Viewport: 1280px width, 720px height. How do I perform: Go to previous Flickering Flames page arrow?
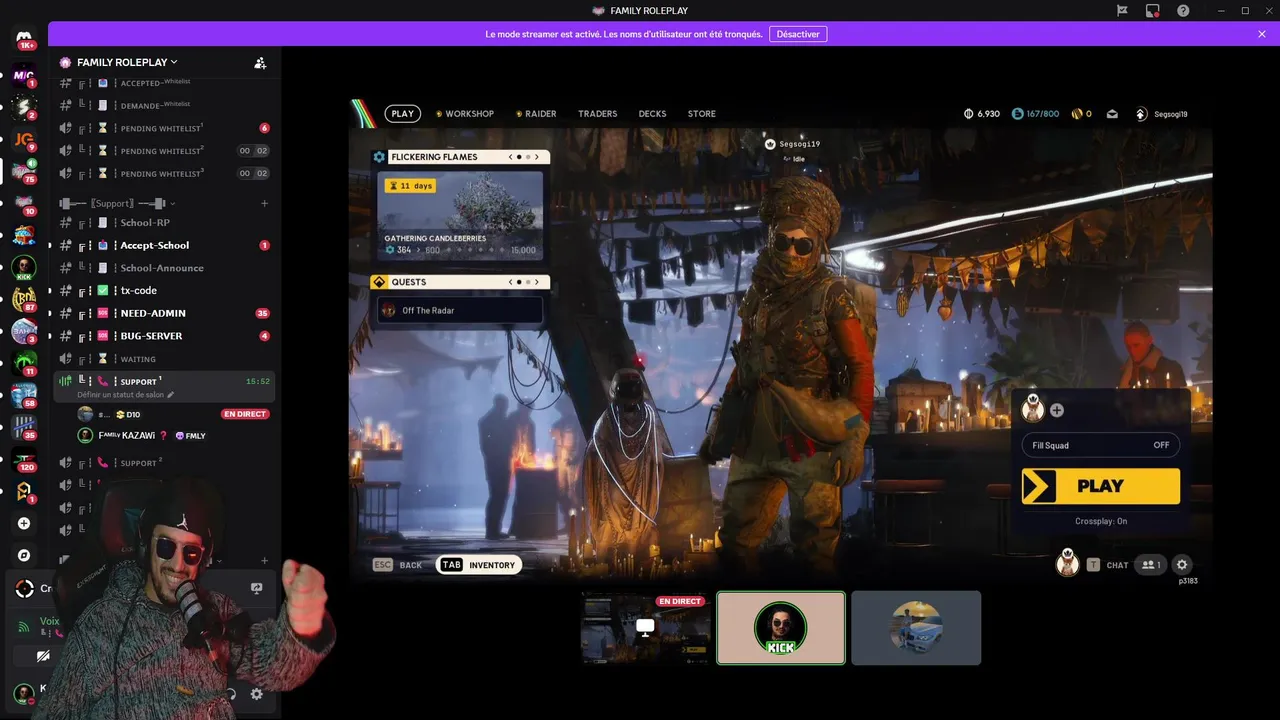[511, 157]
